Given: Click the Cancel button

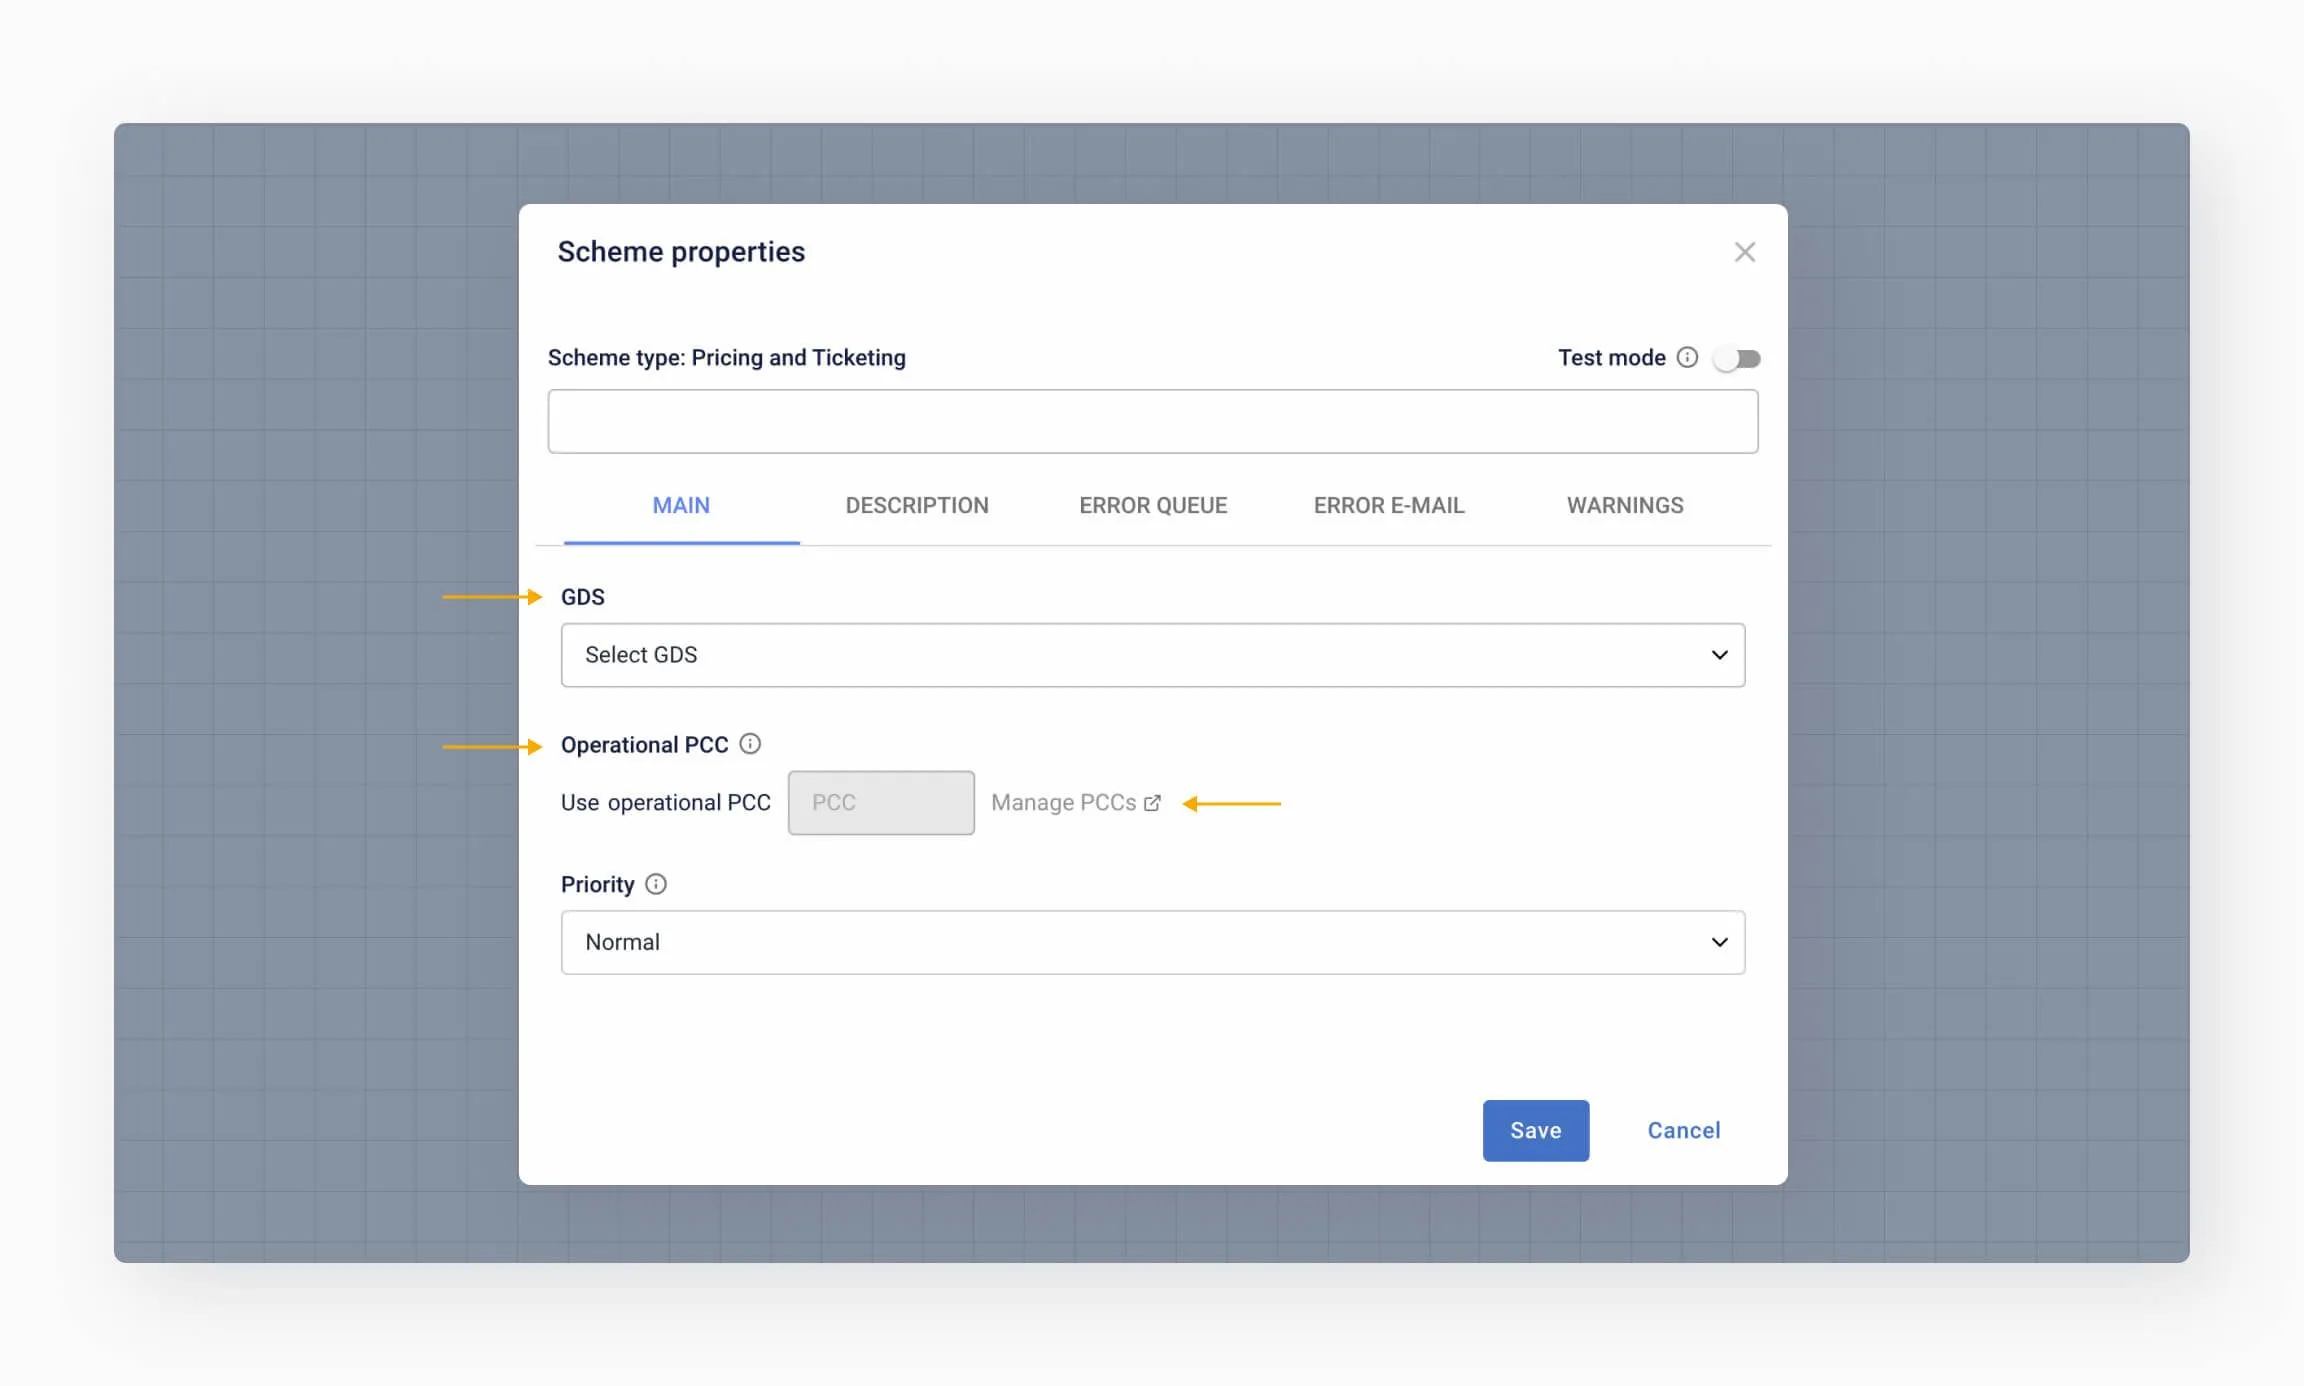Looking at the screenshot, I should [x=1684, y=1131].
